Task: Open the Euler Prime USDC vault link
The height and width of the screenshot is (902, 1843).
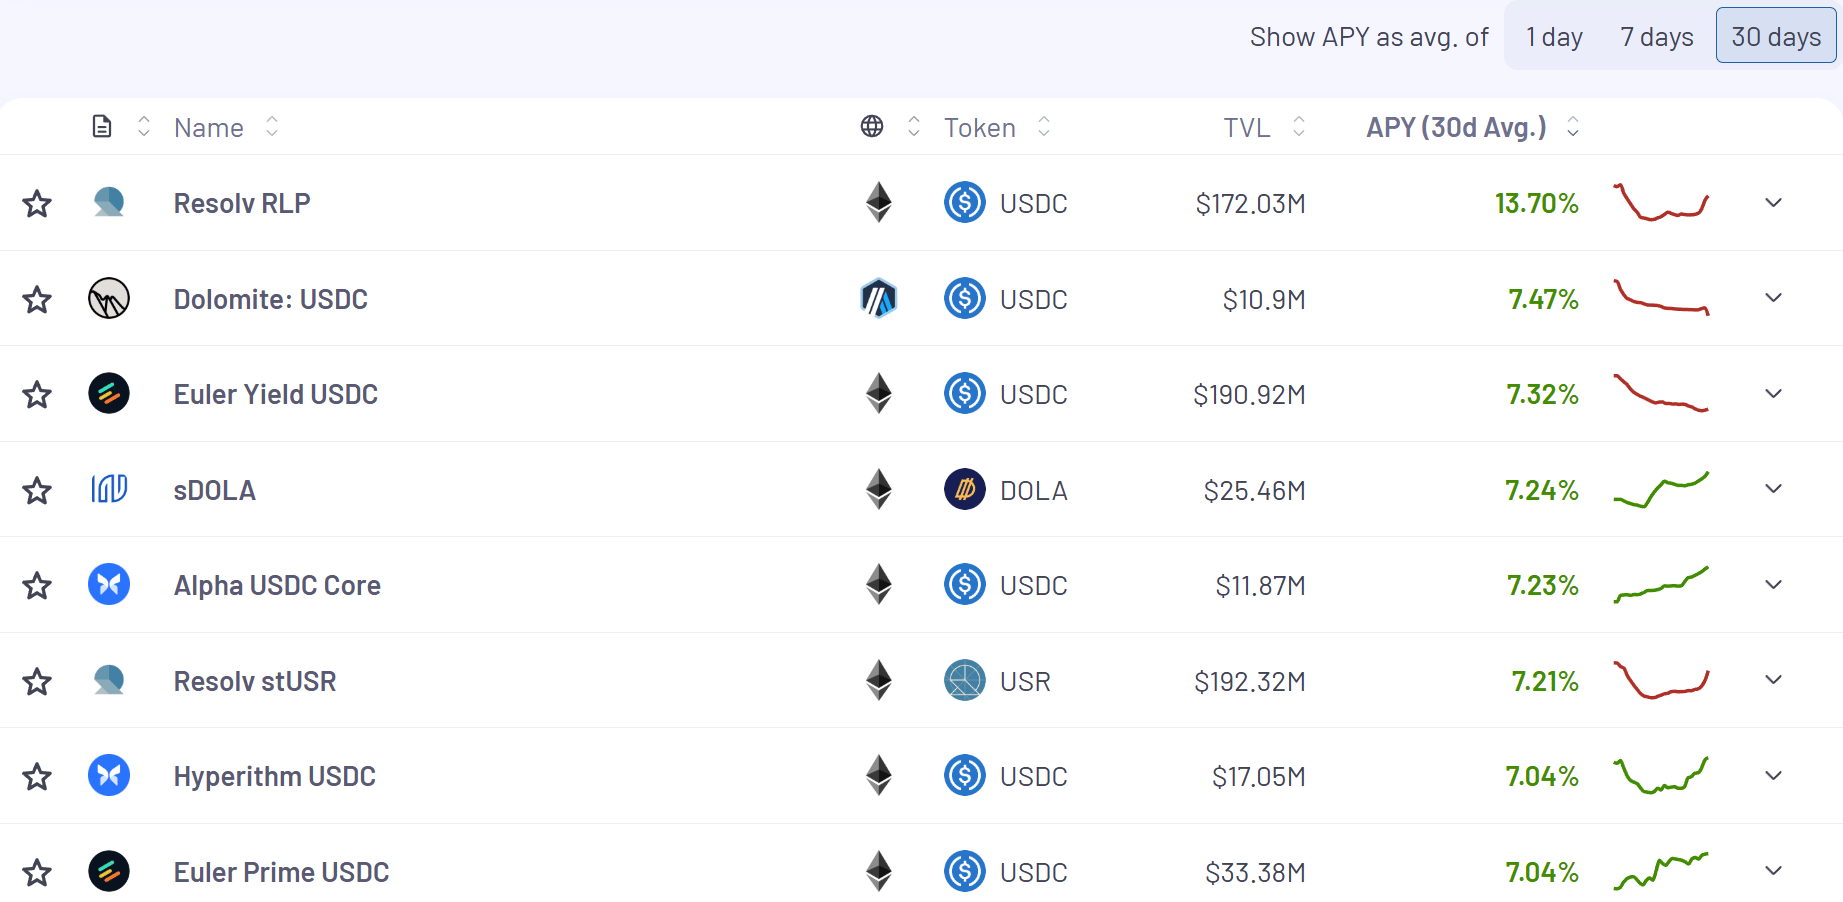Action: coord(281,873)
